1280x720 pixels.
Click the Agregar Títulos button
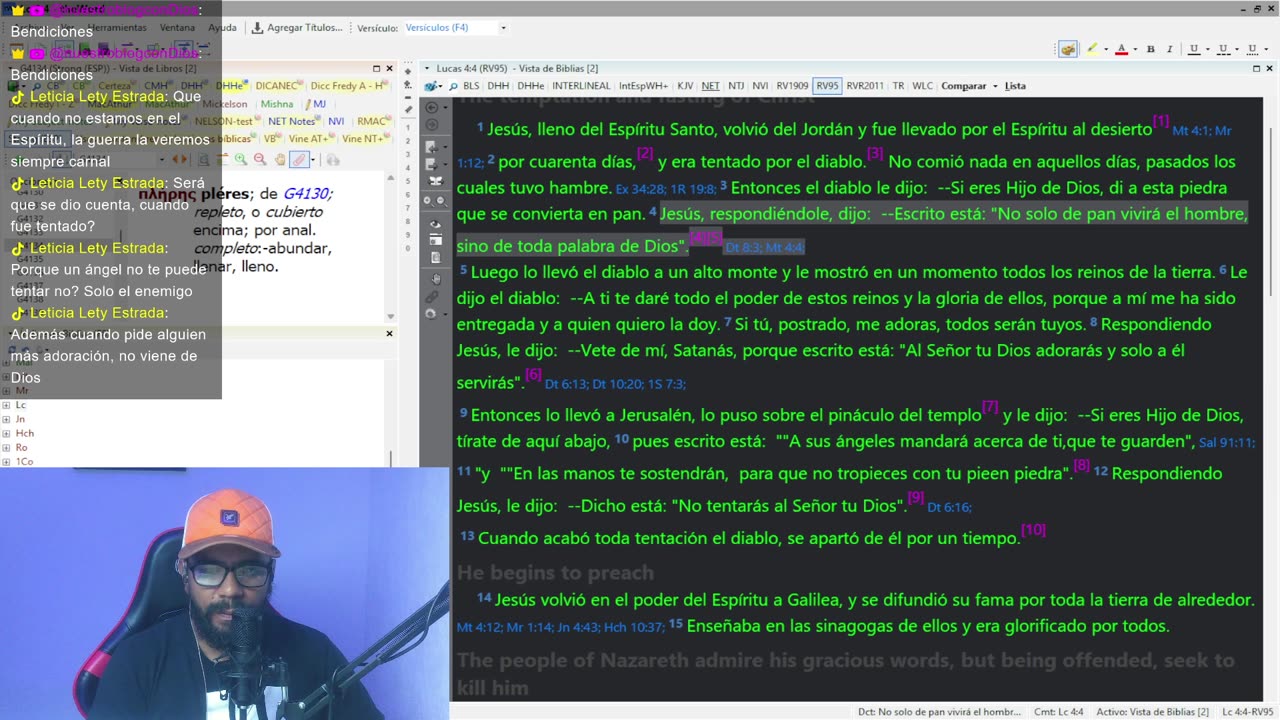[298, 28]
